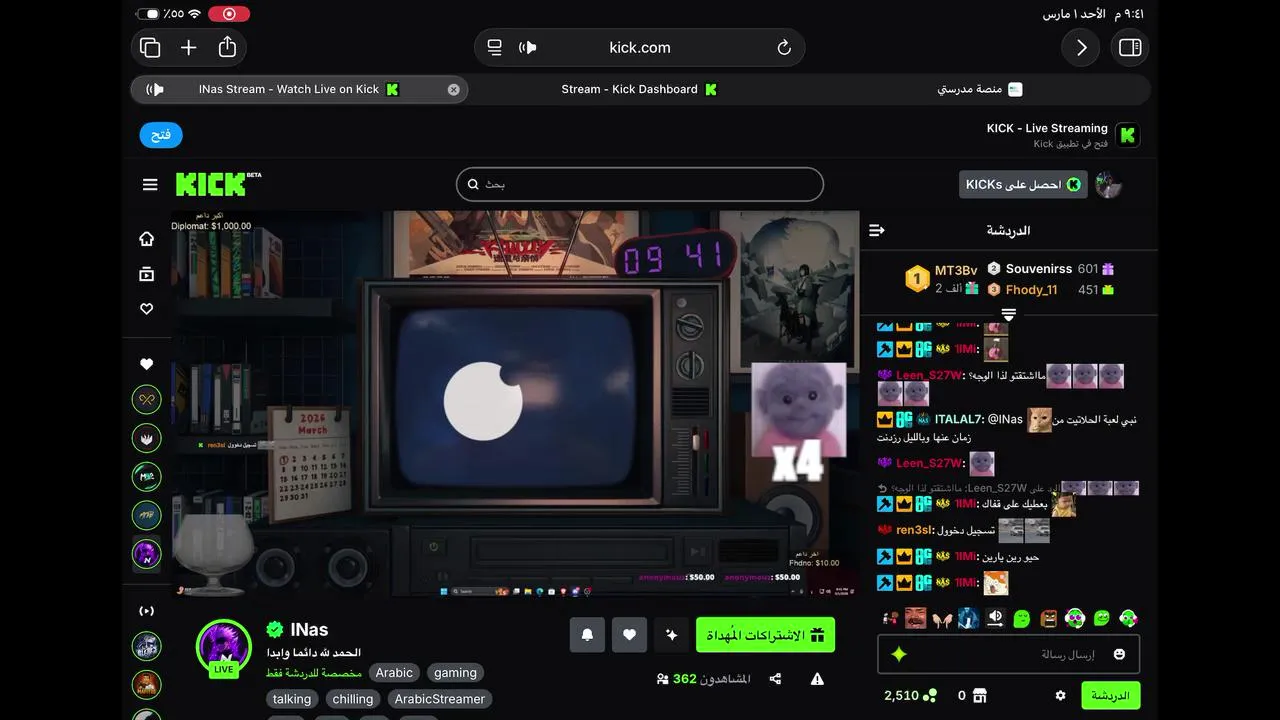Click the الدردشة chat header title
Screen dimensions: 1280x720
1008,230
